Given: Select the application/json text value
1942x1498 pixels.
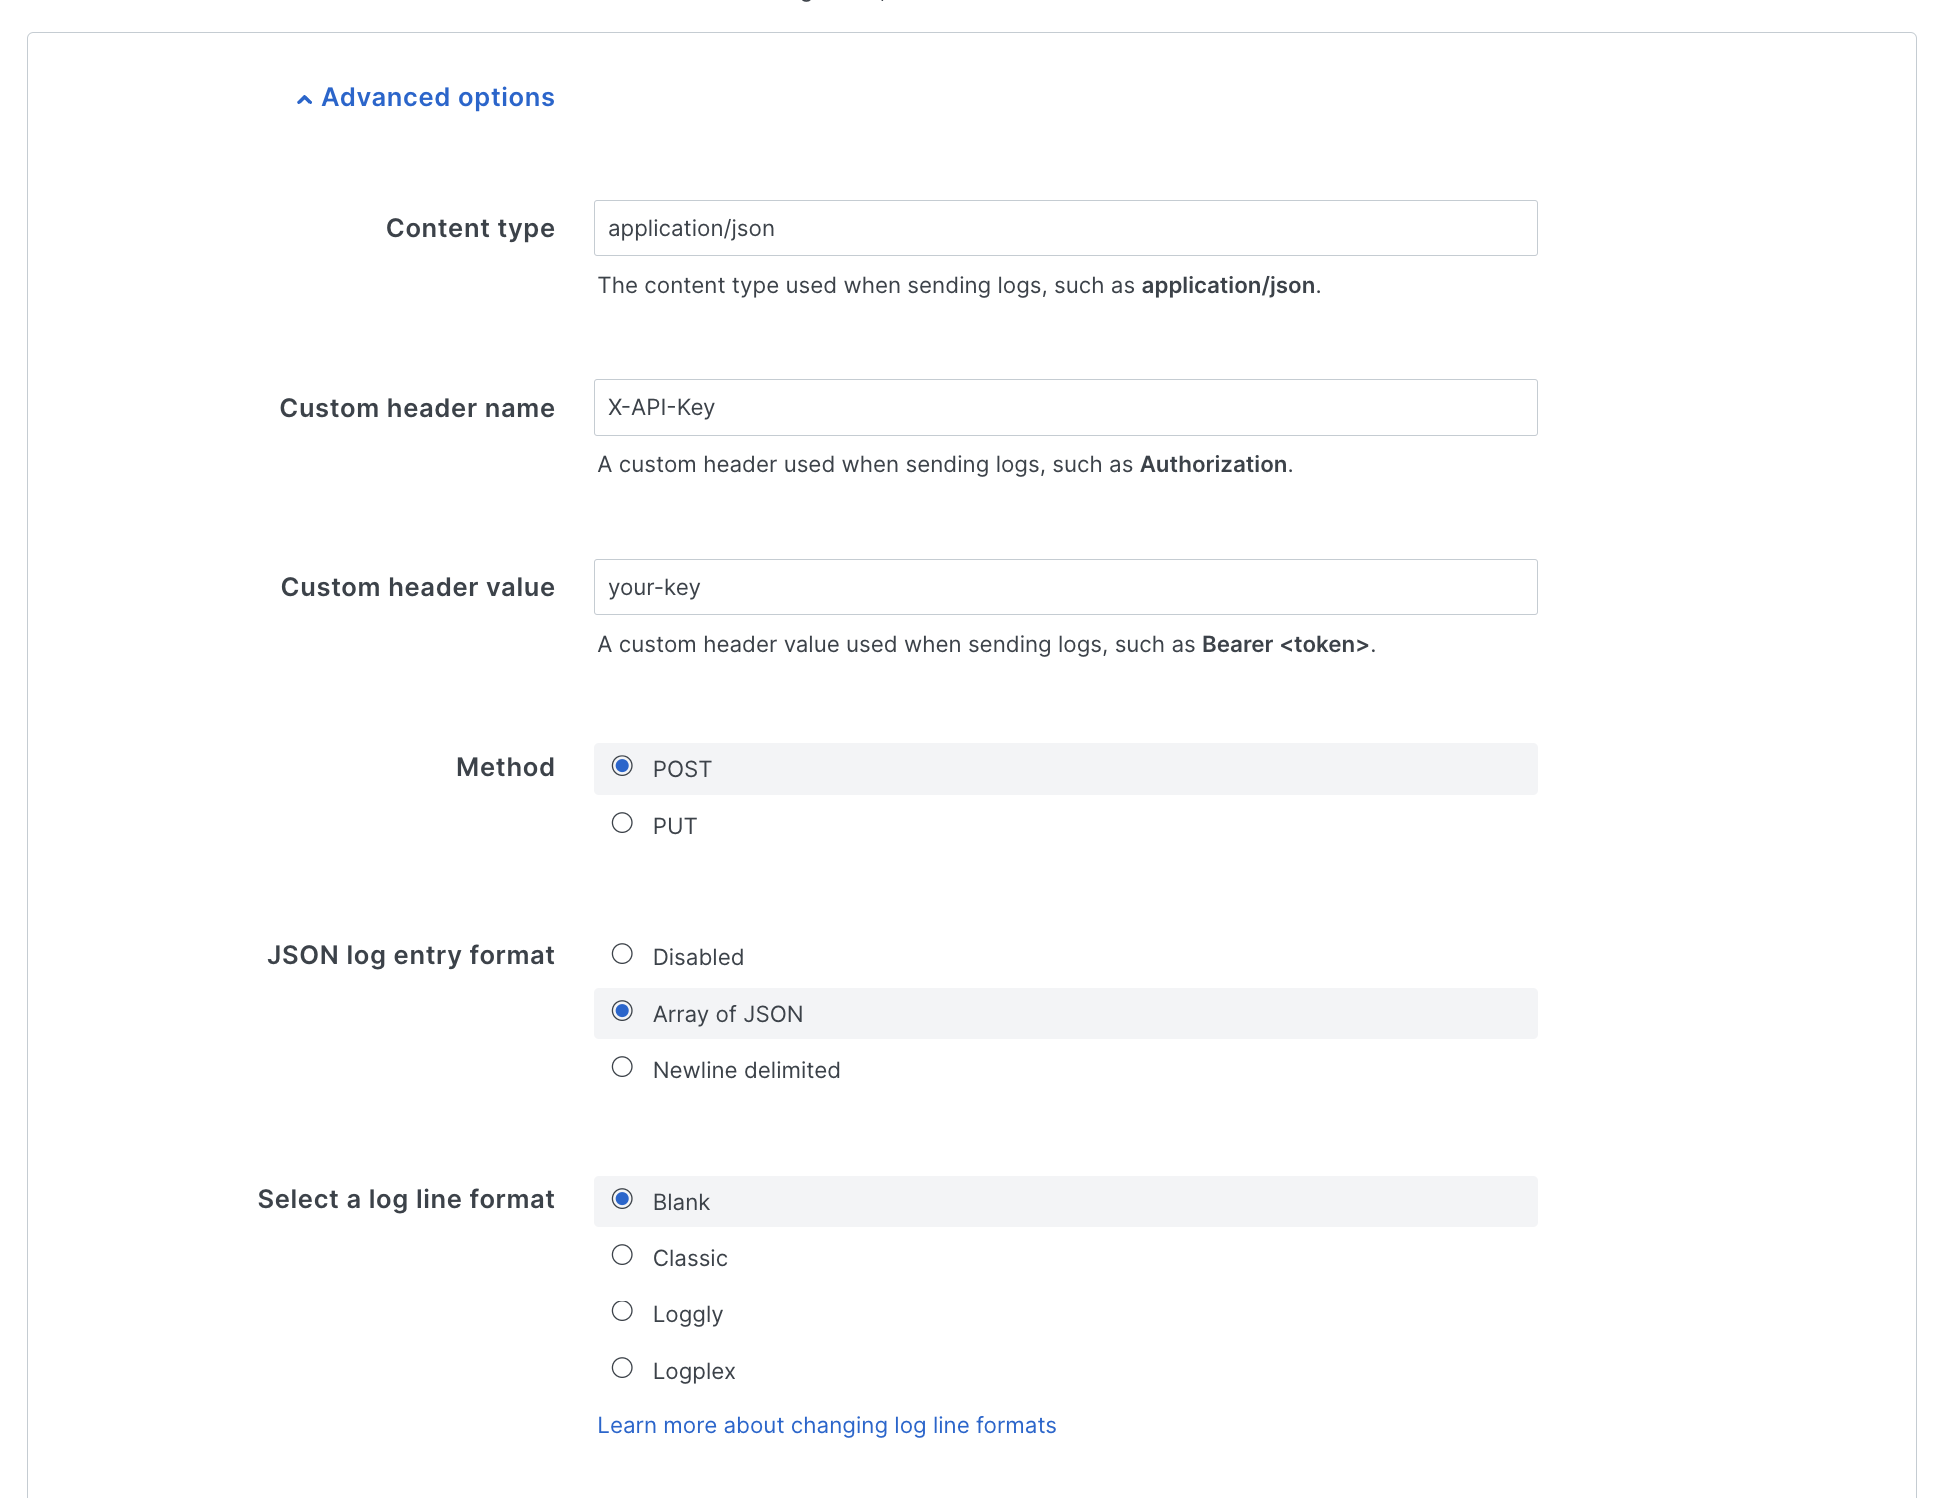Looking at the screenshot, I should pos(690,228).
